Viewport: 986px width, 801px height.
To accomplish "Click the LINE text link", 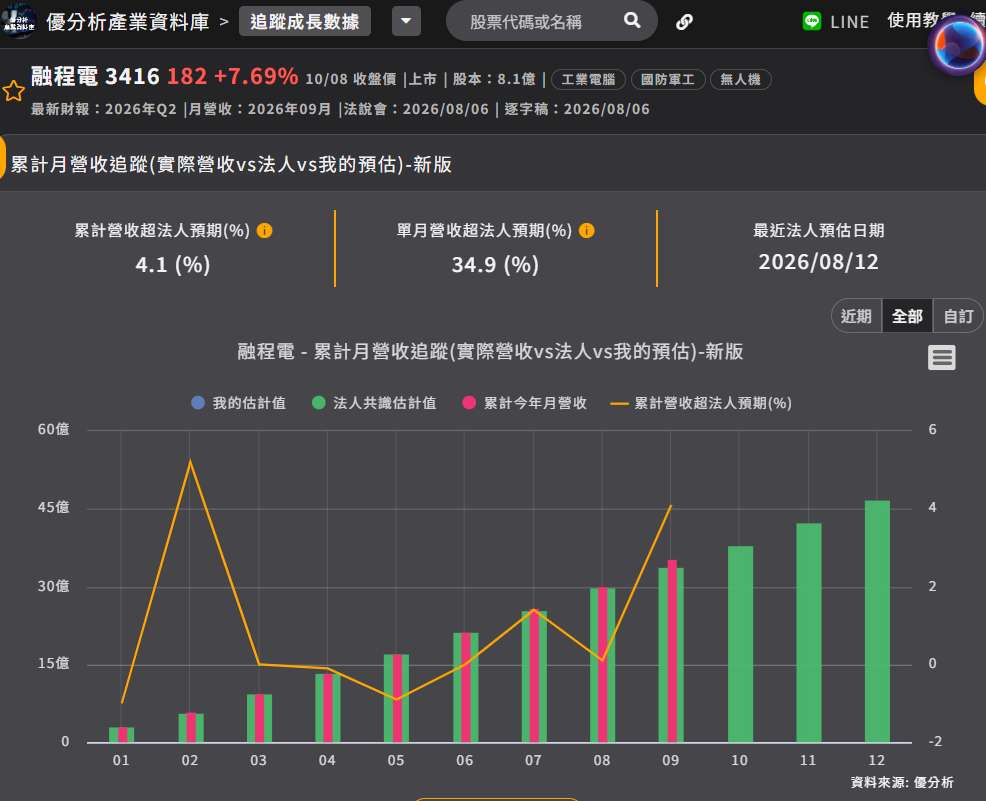I will 850,22.
